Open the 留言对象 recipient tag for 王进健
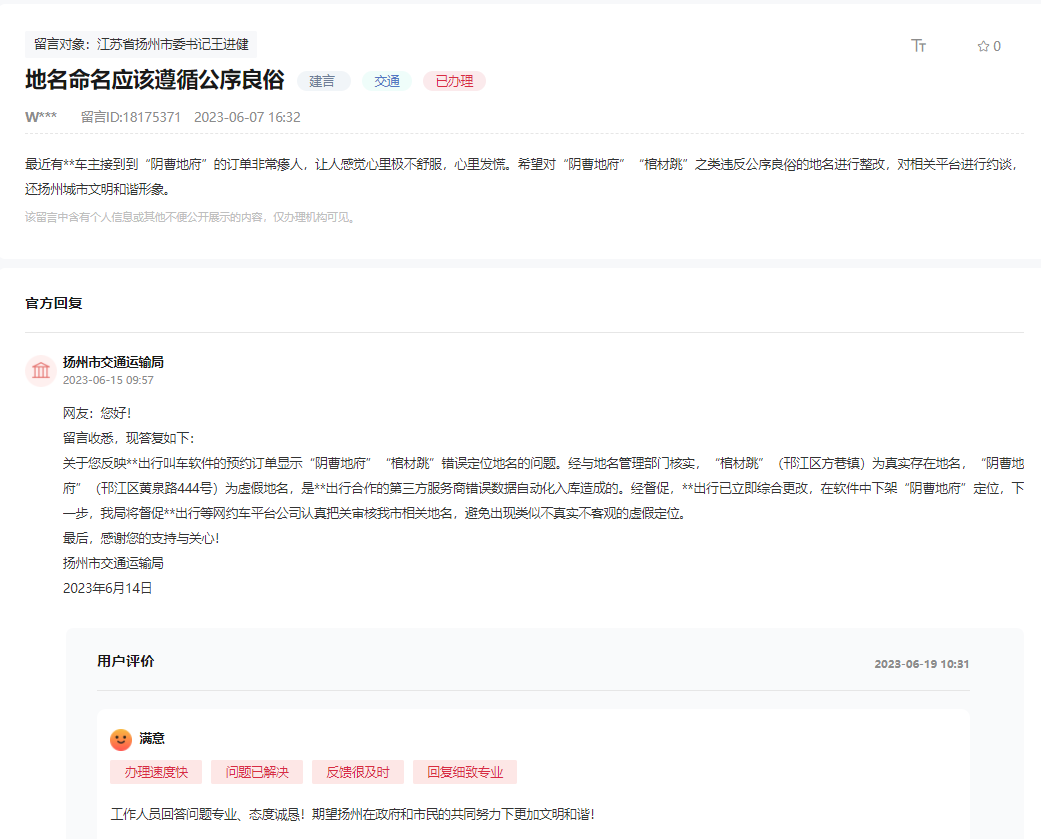 point(140,44)
